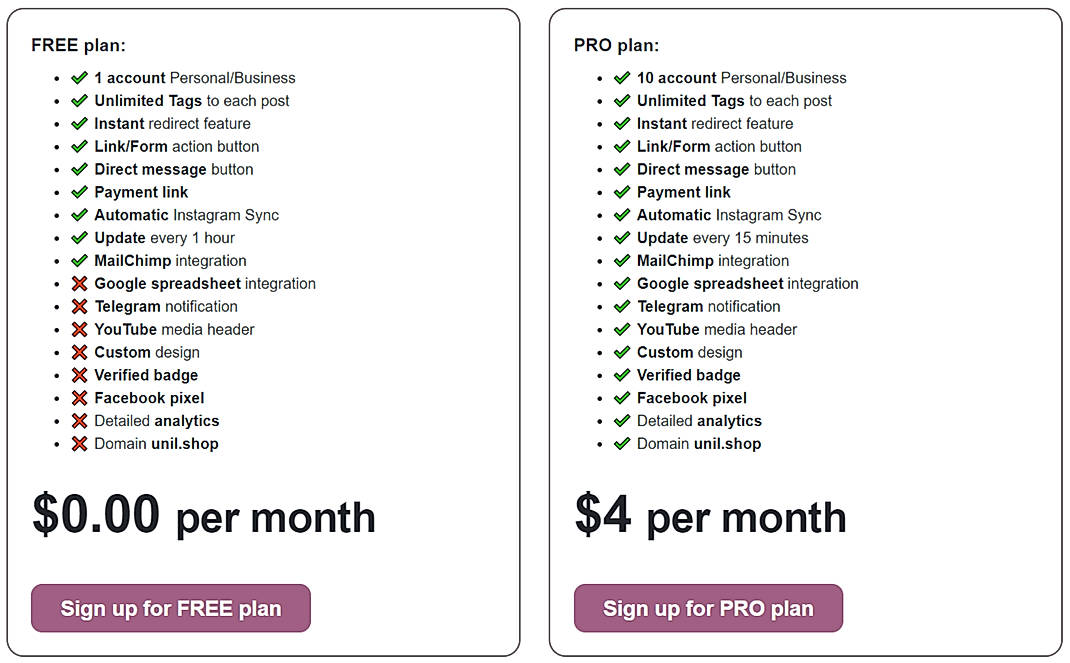Click the red X beside Google spreadsheet integration
Screen dimensions: 1070x663
pyautogui.click(x=79, y=283)
